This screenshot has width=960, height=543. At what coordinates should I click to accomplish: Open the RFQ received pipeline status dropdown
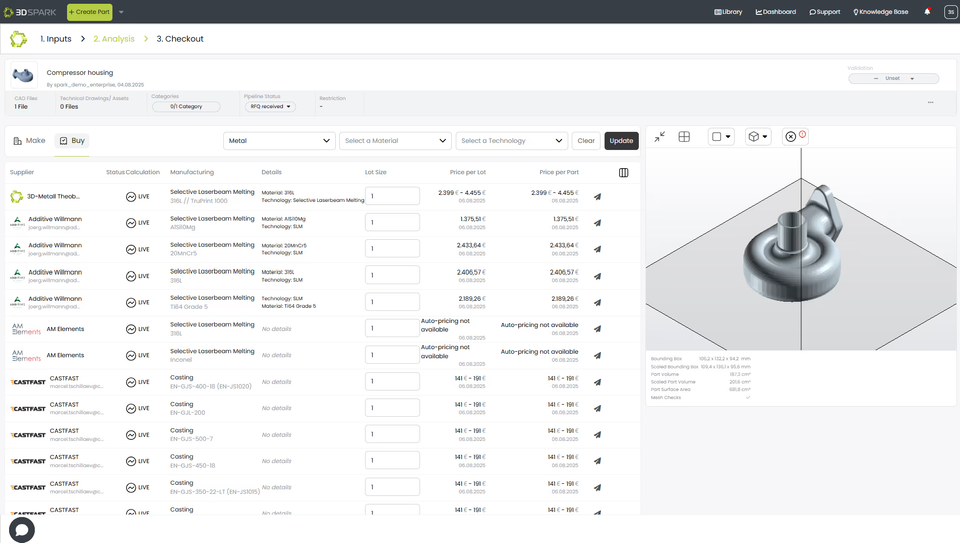[271, 107]
